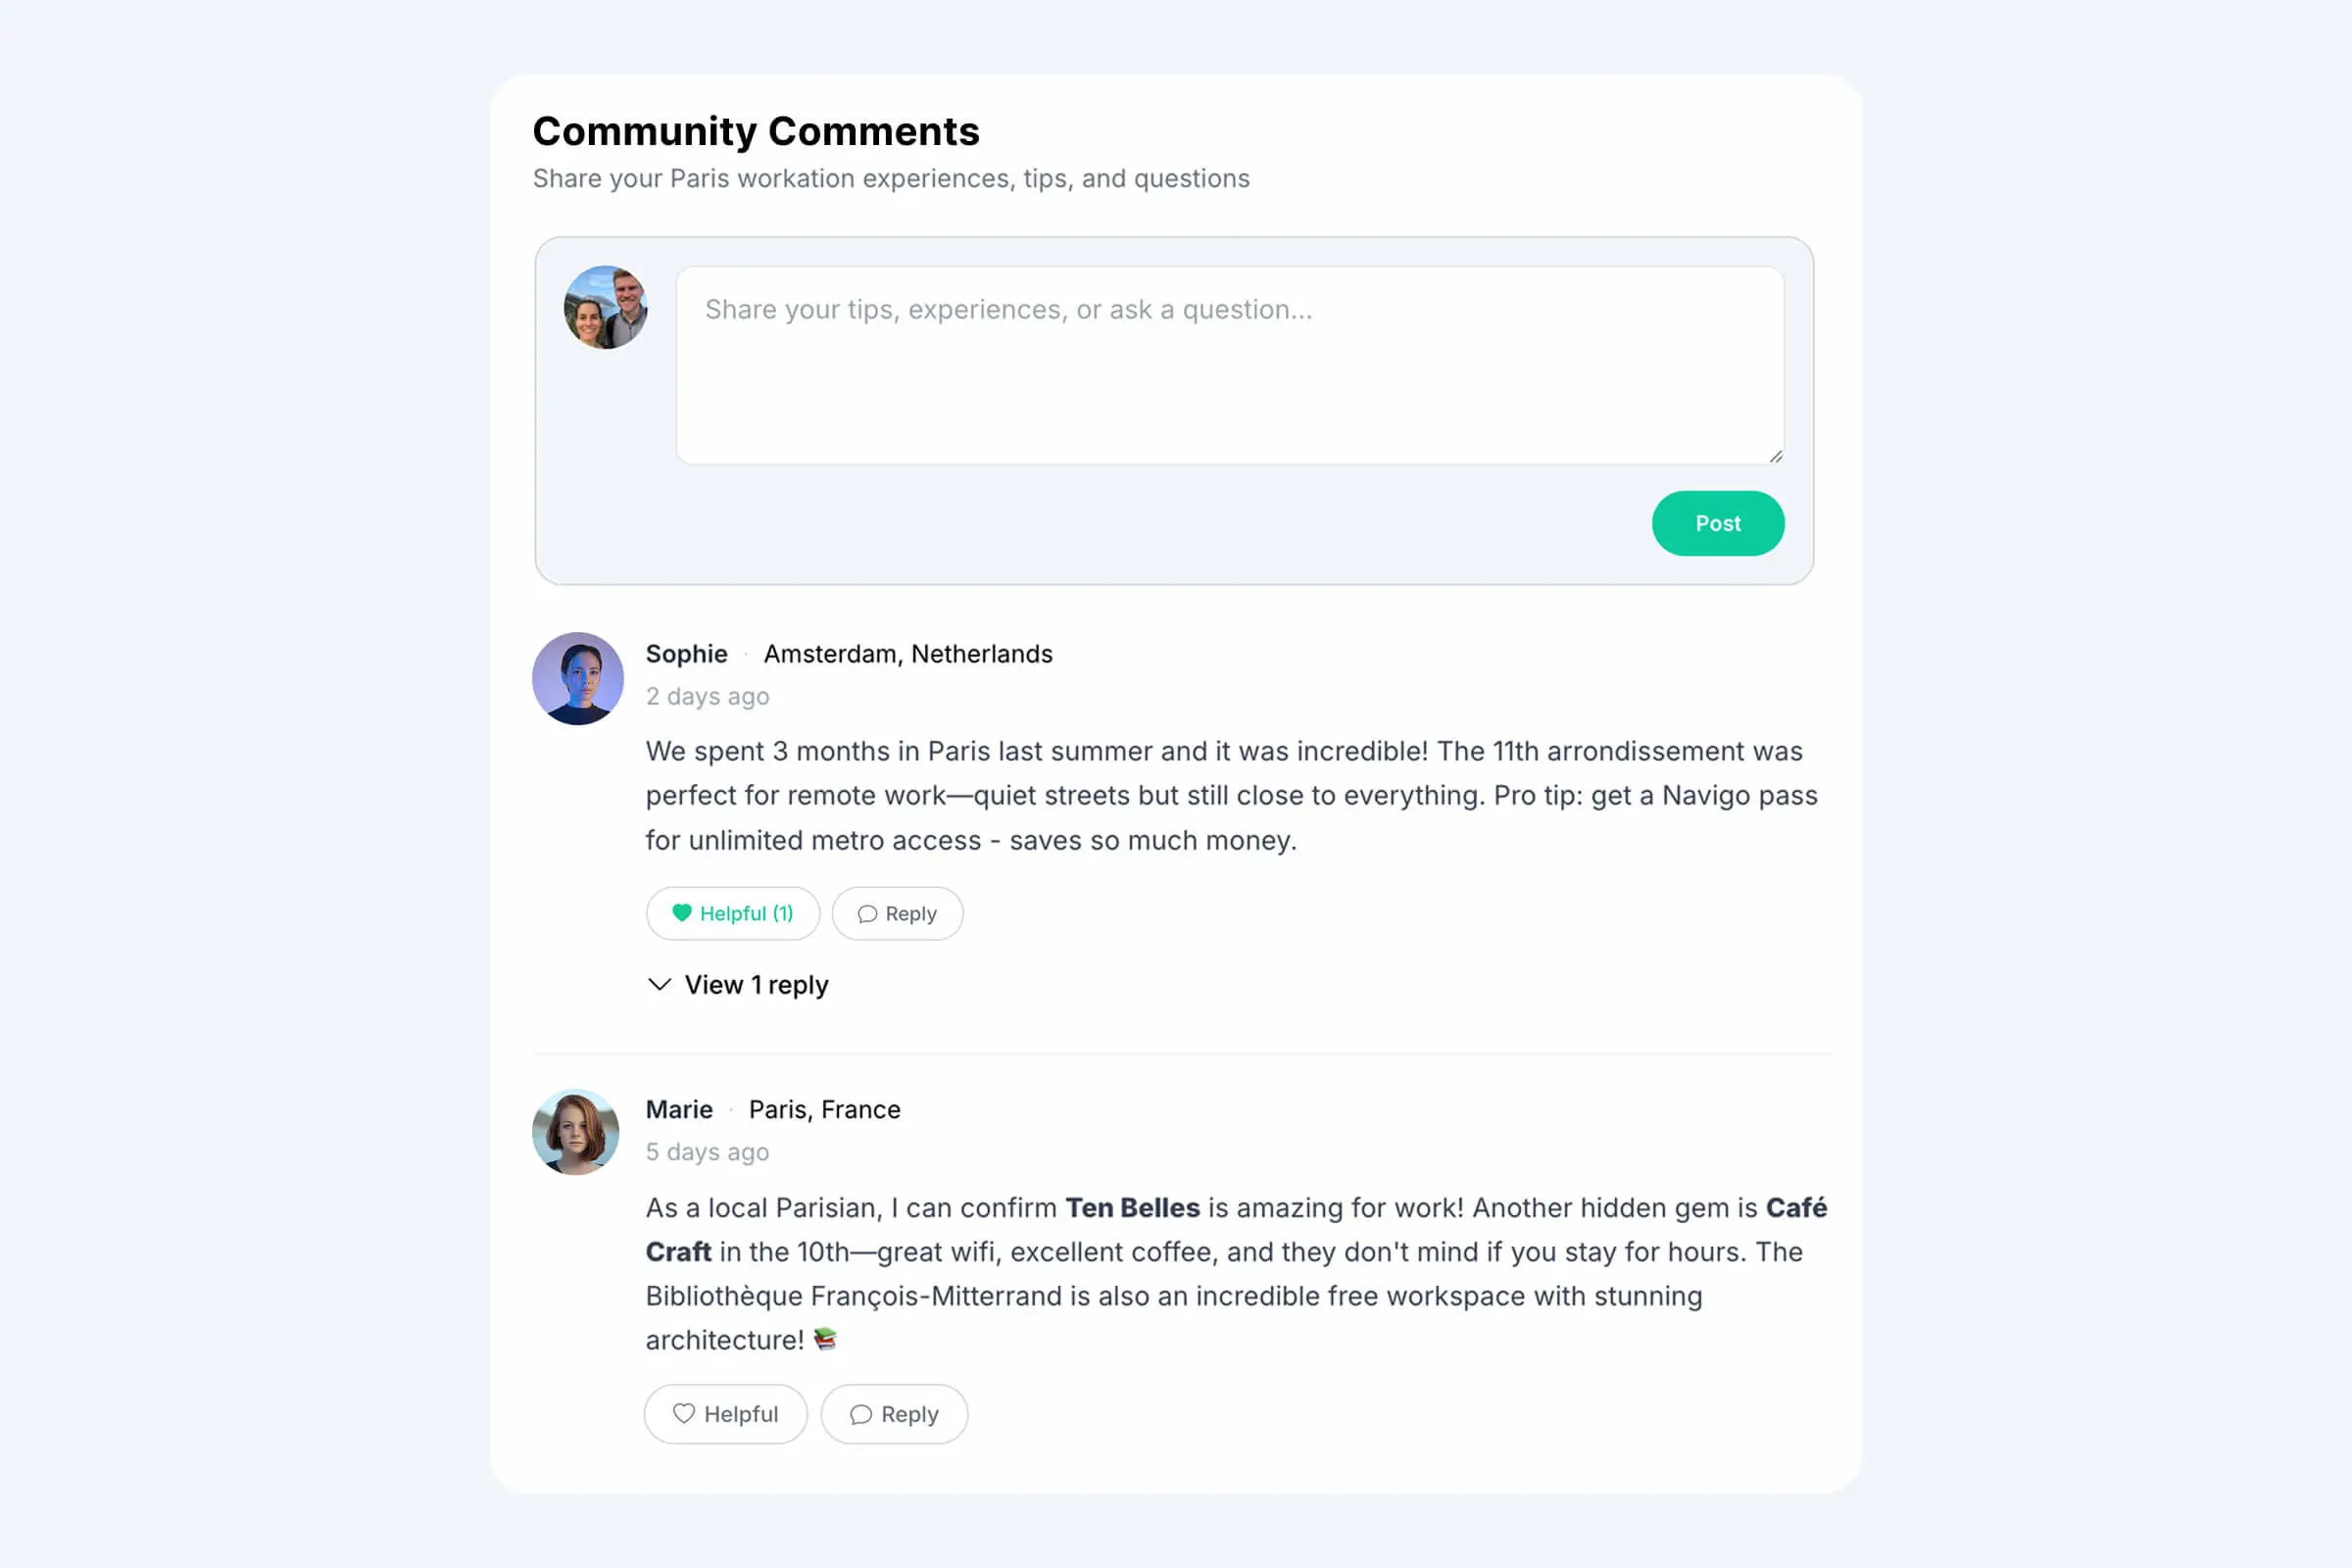Click the heart icon on Marie's Helpful button
Viewport: 2352px width, 1568px height.
[684, 1414]
